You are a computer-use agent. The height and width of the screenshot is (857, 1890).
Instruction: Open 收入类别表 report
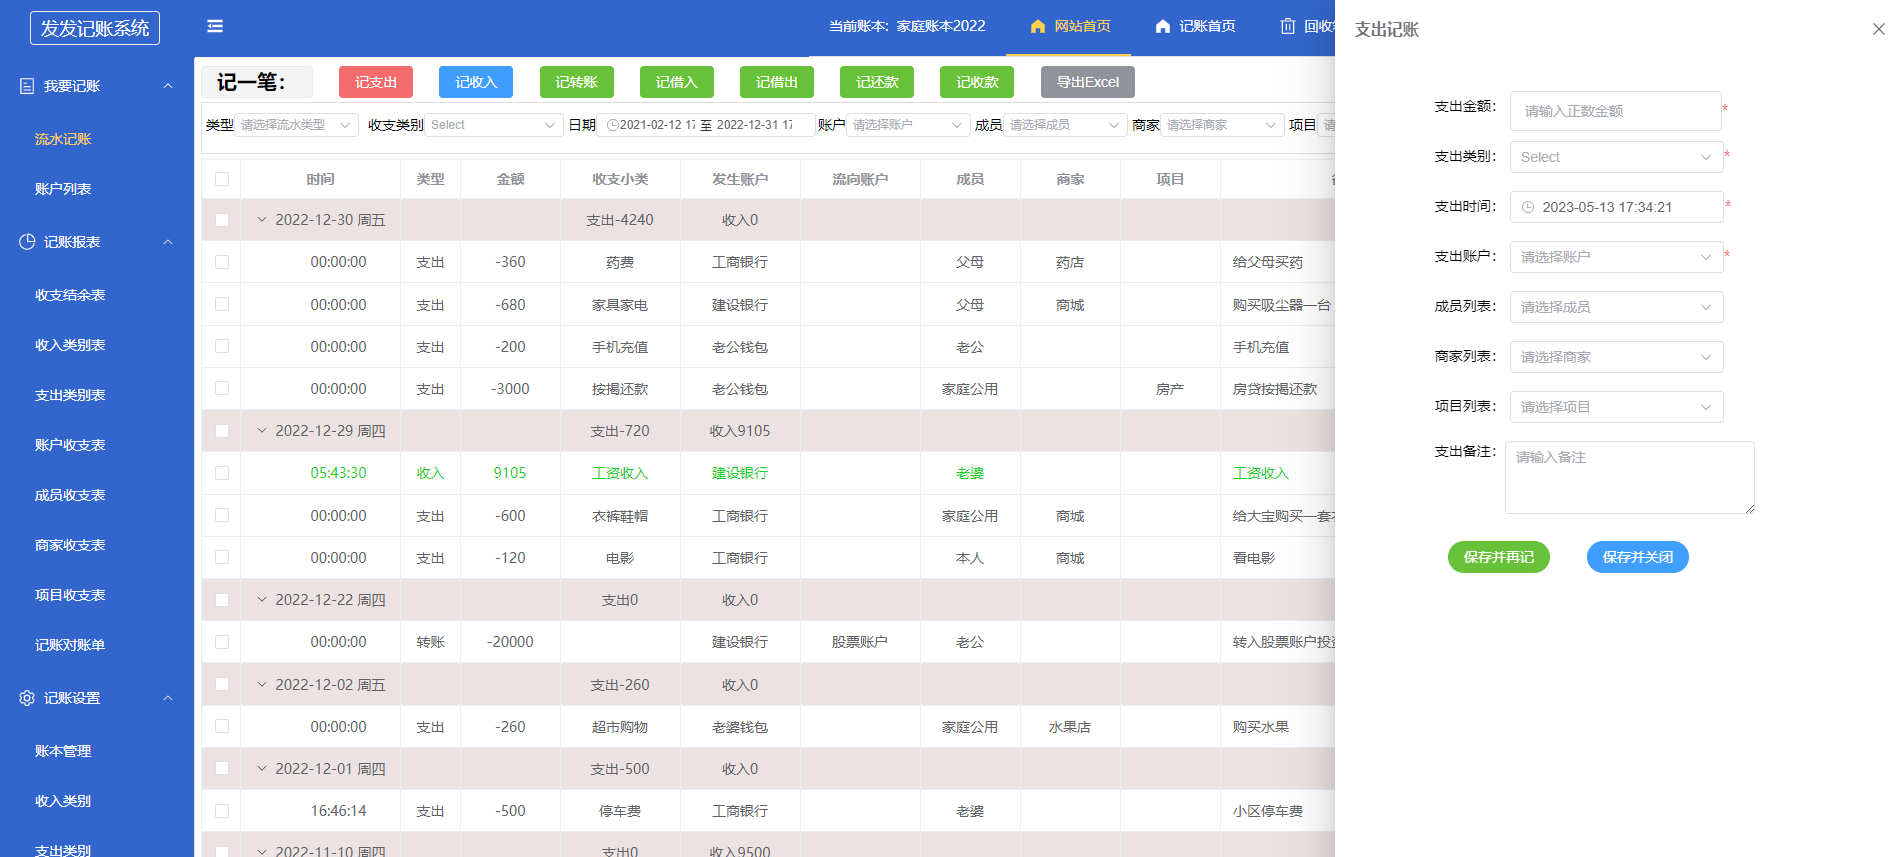(70, 345)
